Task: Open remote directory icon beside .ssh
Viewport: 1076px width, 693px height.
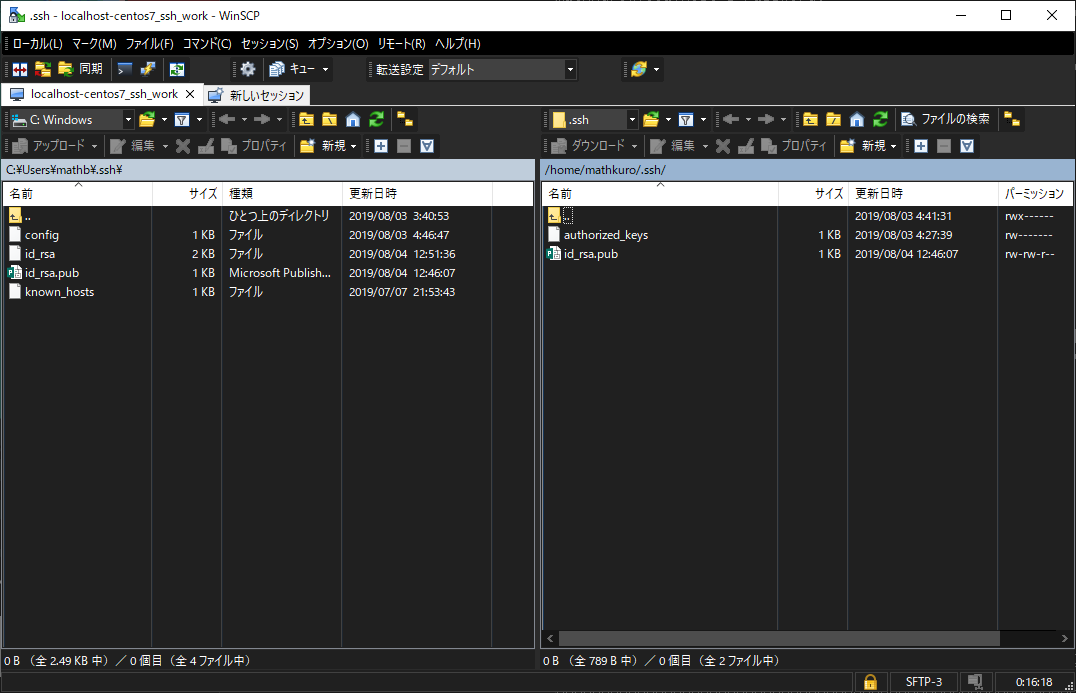Action: [651, 120]
